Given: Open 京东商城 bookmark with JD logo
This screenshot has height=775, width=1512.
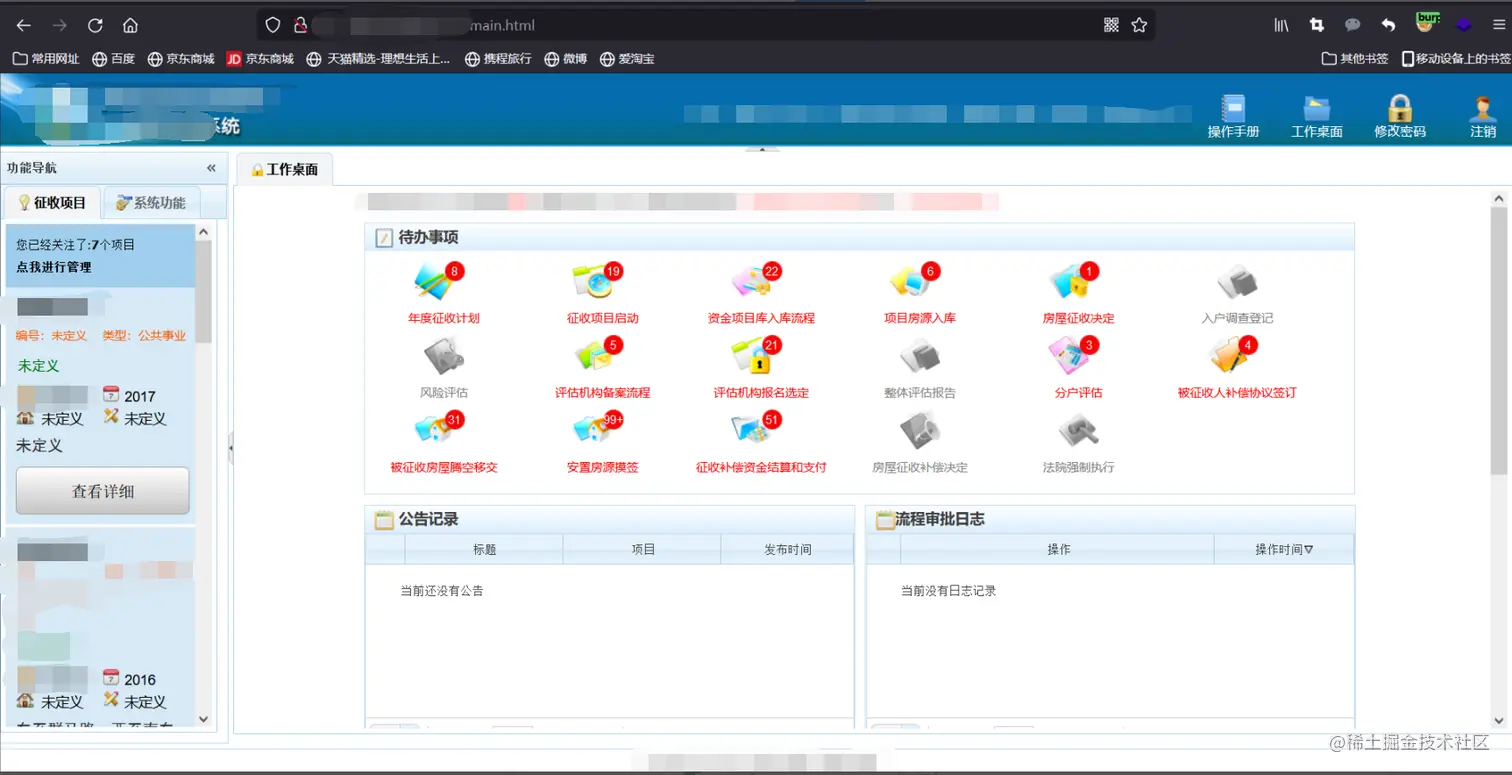Looking at the screenshot, I should tap(260, 59).
